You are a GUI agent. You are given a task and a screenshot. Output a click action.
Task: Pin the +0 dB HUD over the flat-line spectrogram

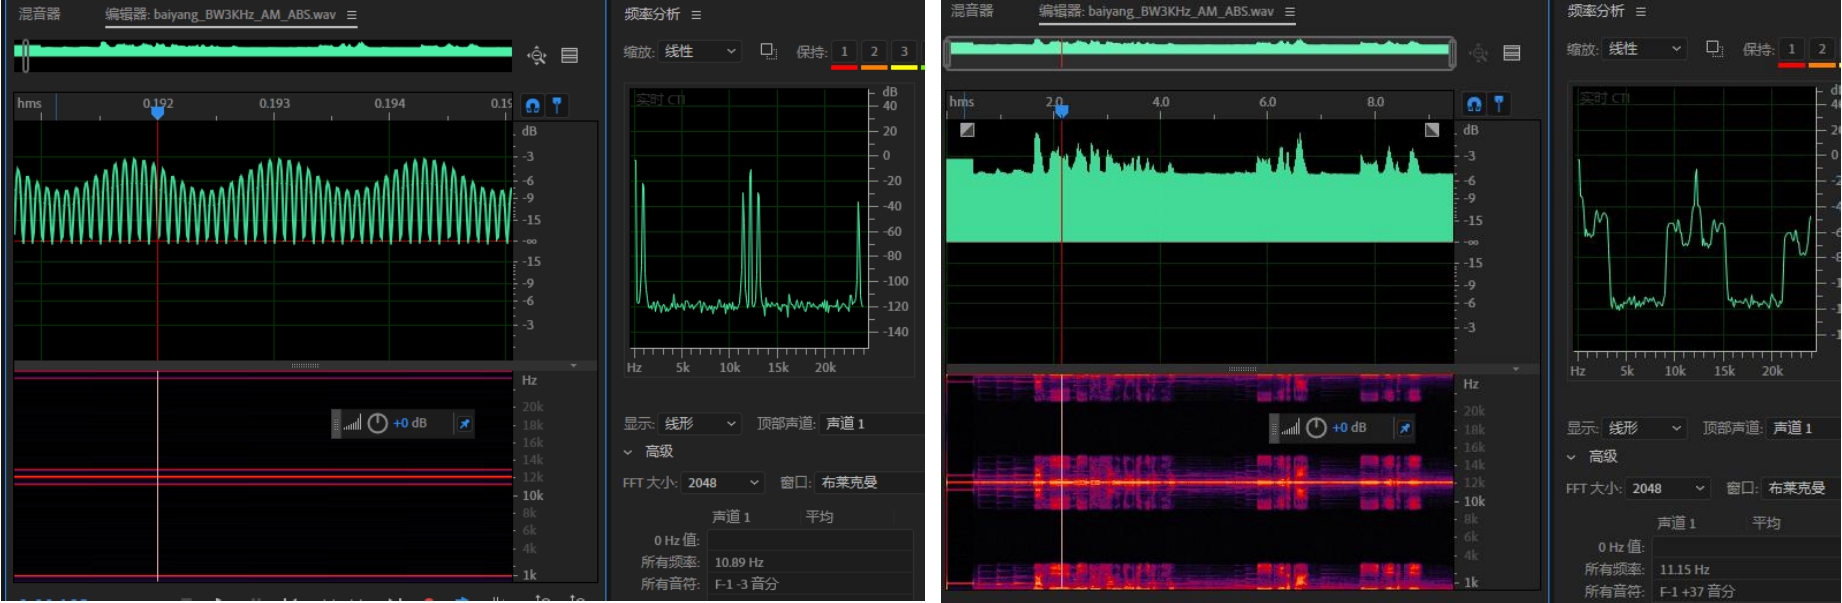click(x=464, y=424)
